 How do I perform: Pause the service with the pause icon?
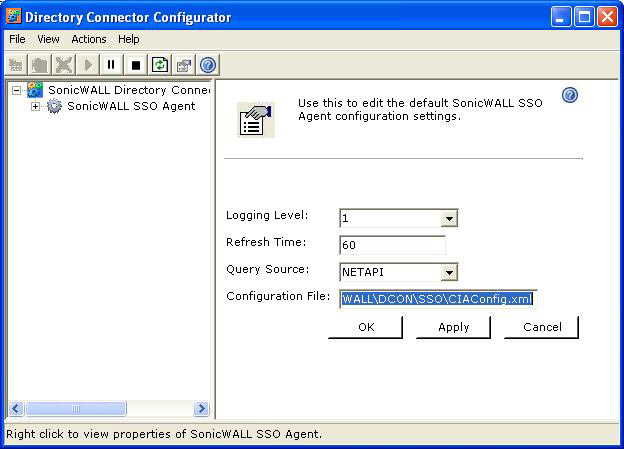(x=111, y=64)
